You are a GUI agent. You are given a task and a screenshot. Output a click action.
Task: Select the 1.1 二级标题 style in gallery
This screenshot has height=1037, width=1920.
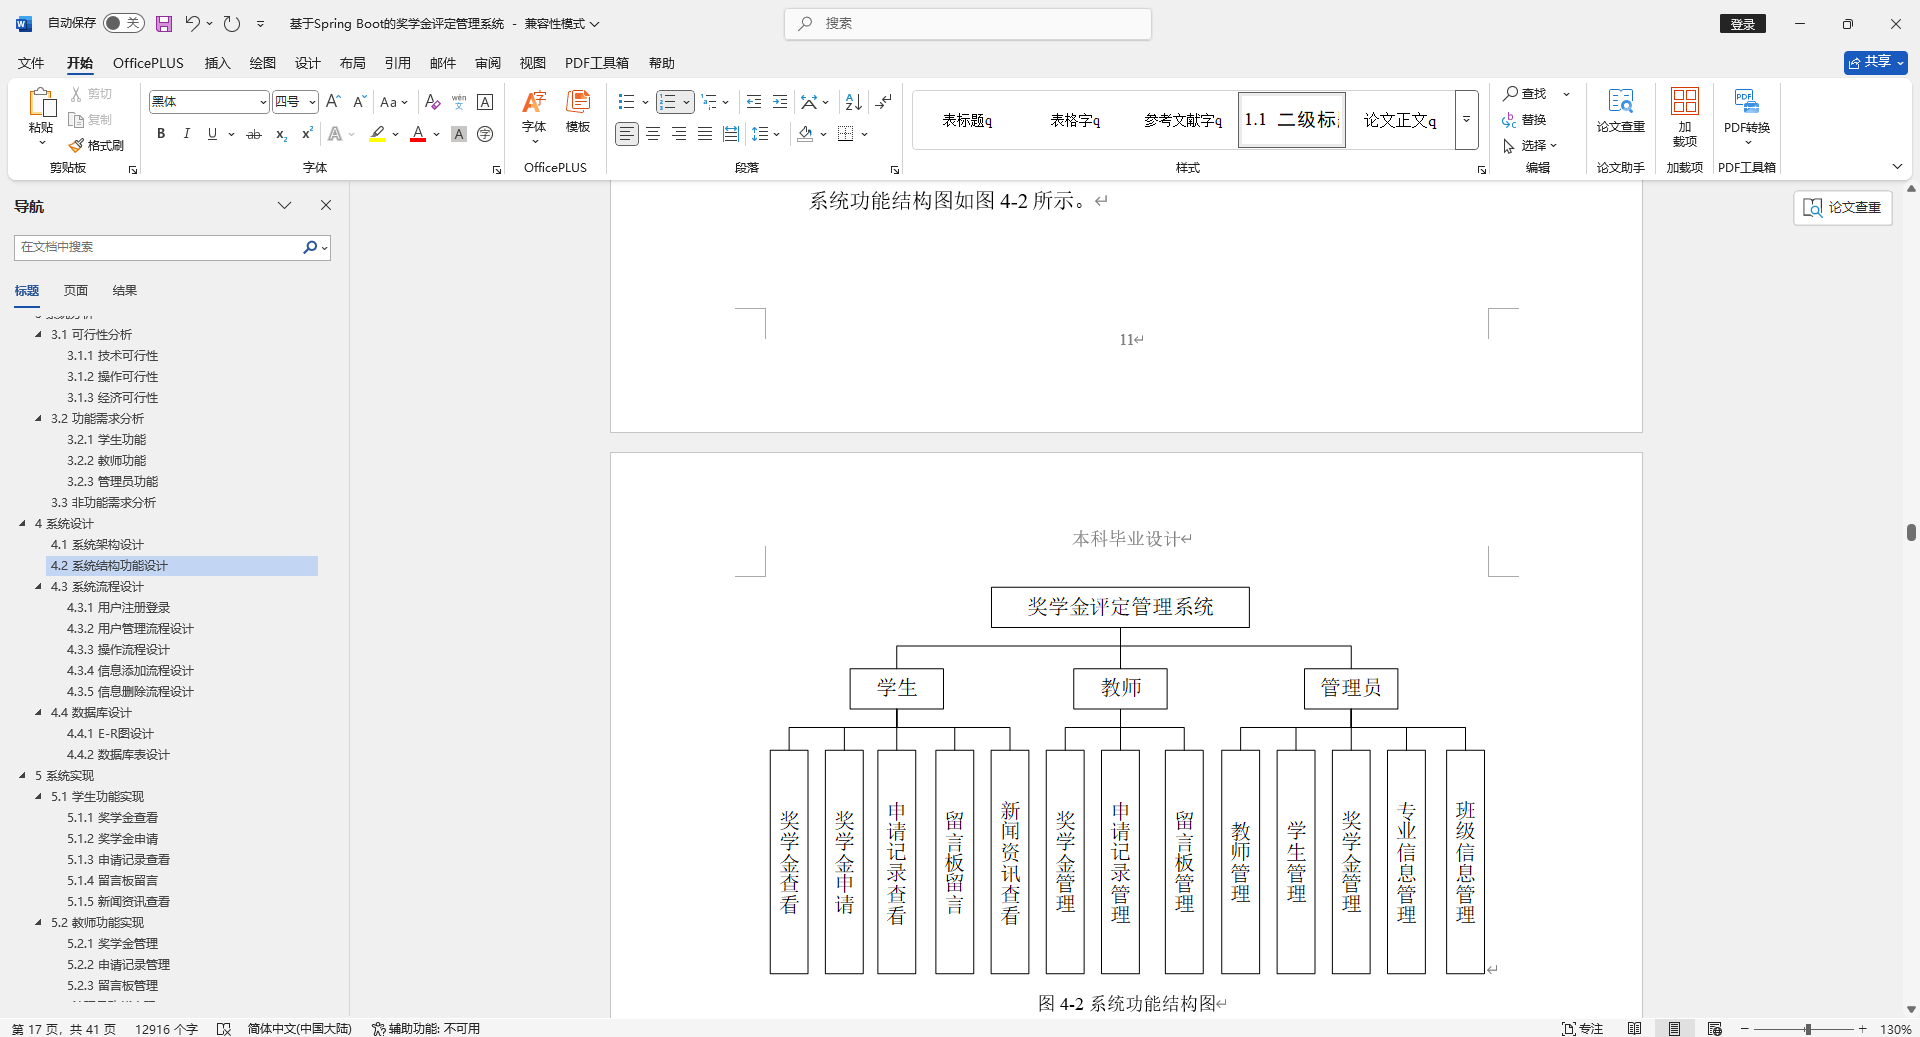(x=1291, y=119)
